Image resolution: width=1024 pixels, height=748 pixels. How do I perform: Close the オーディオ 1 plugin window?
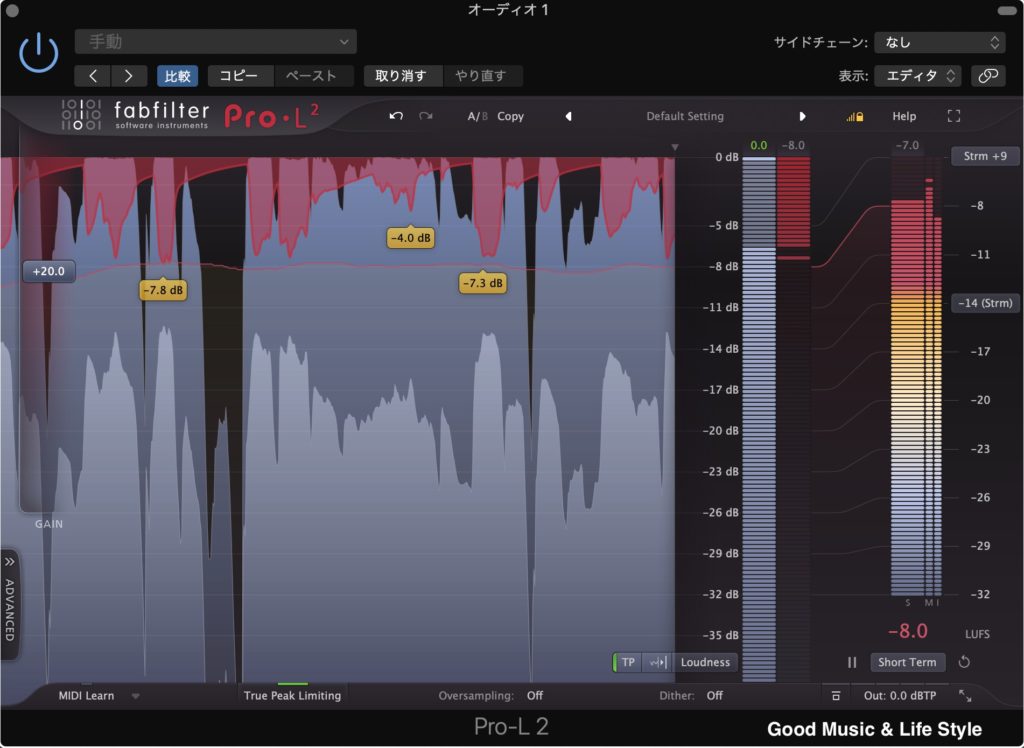click(x=11, y=10)
